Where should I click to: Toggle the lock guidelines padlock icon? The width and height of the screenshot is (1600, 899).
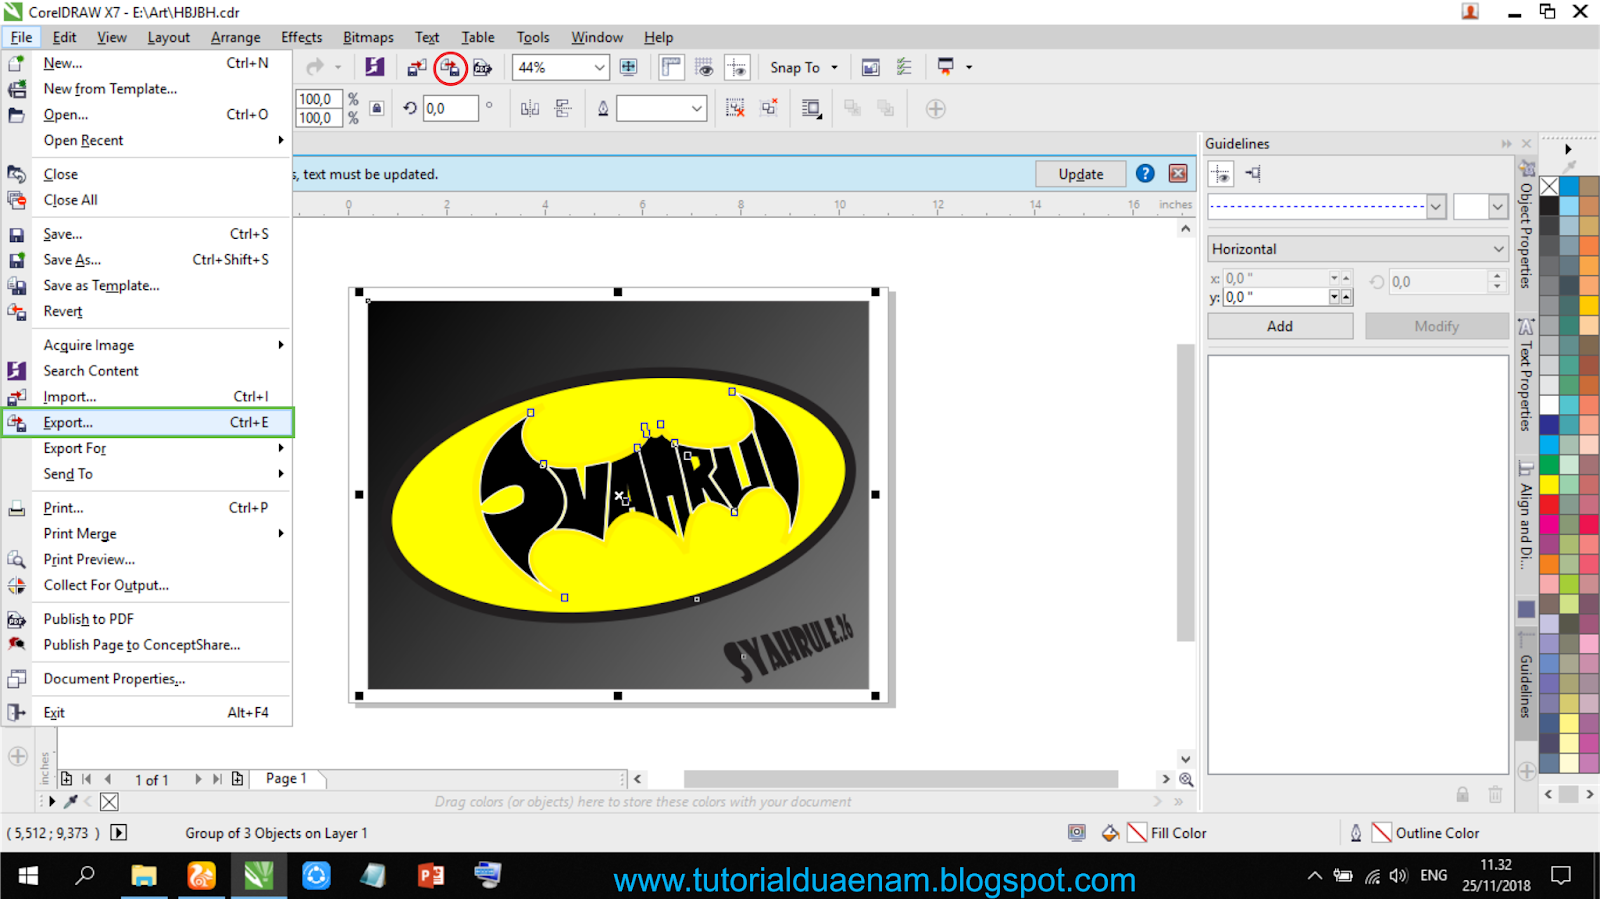point(1462,795)
